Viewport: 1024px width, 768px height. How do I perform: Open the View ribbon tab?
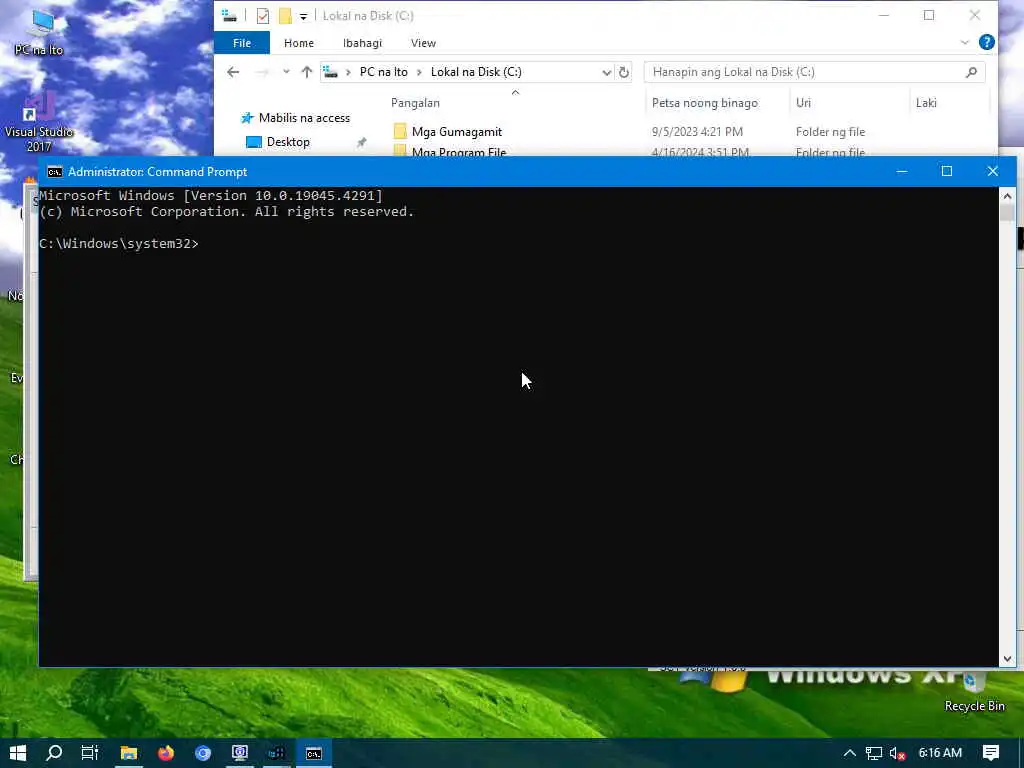point(423,43)
